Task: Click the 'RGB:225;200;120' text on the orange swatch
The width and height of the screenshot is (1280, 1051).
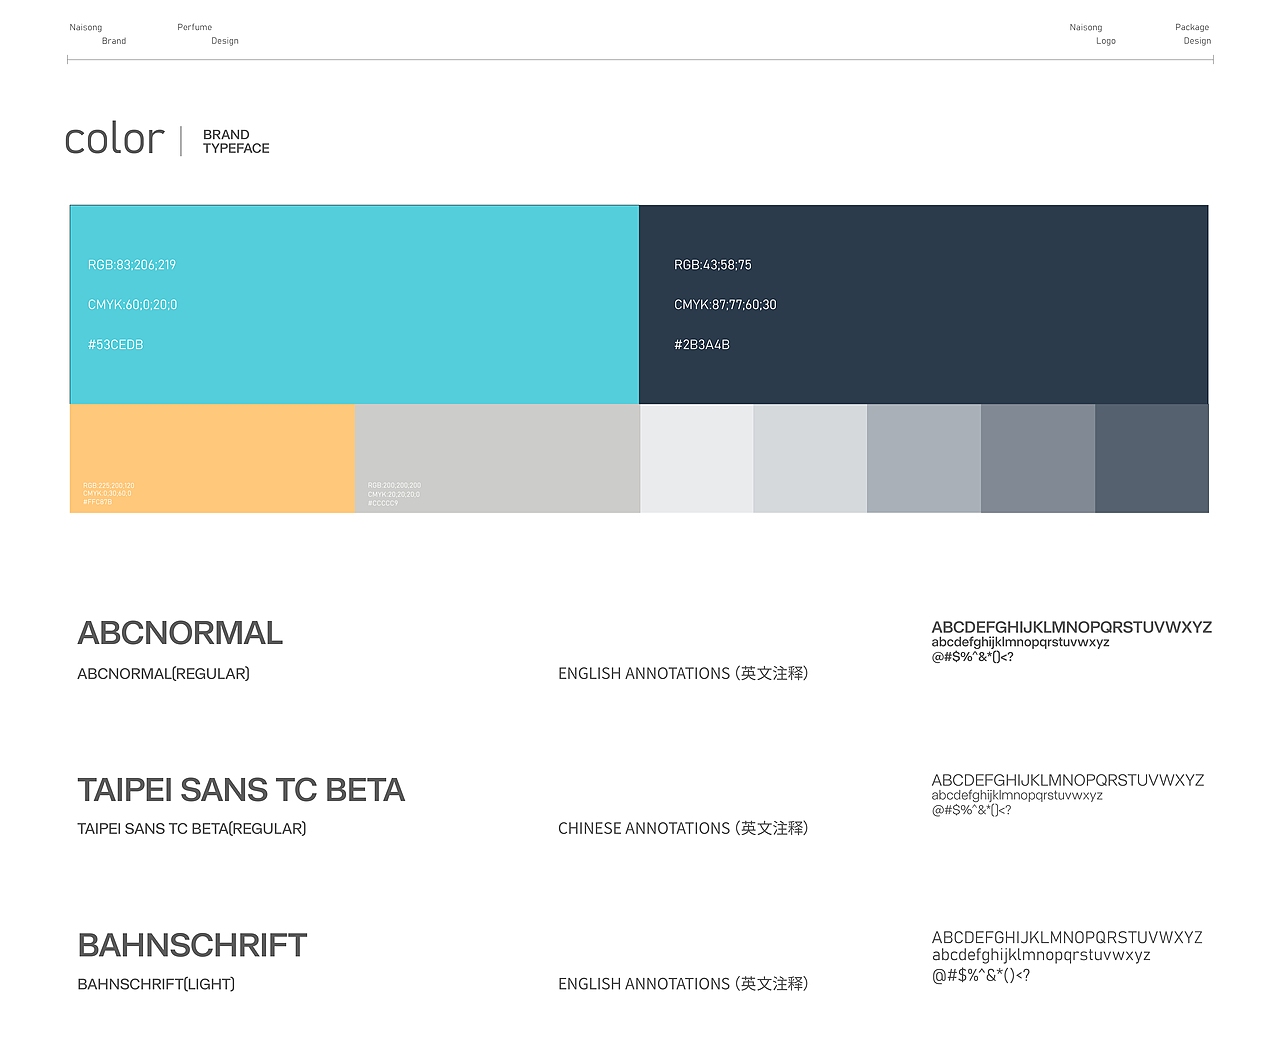Action: 109,486
